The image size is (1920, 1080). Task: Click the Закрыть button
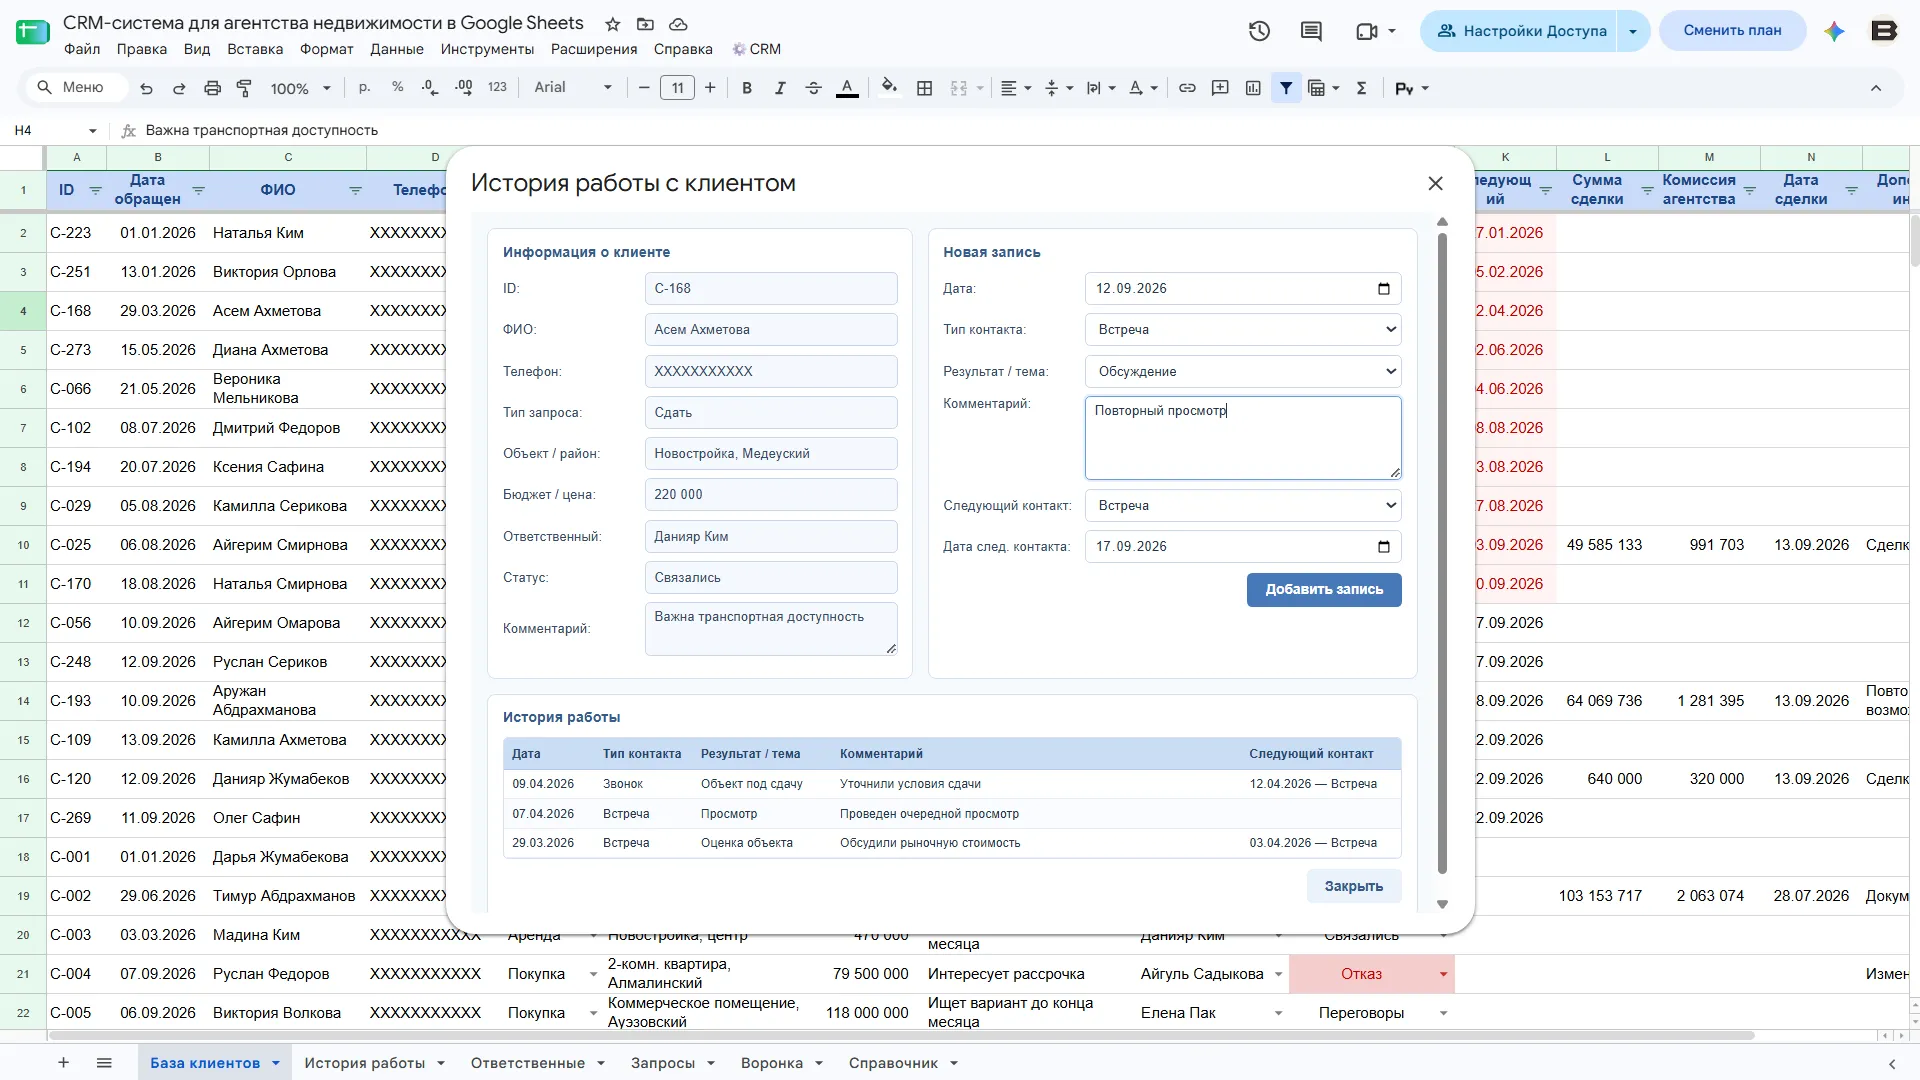[1354, 886]
